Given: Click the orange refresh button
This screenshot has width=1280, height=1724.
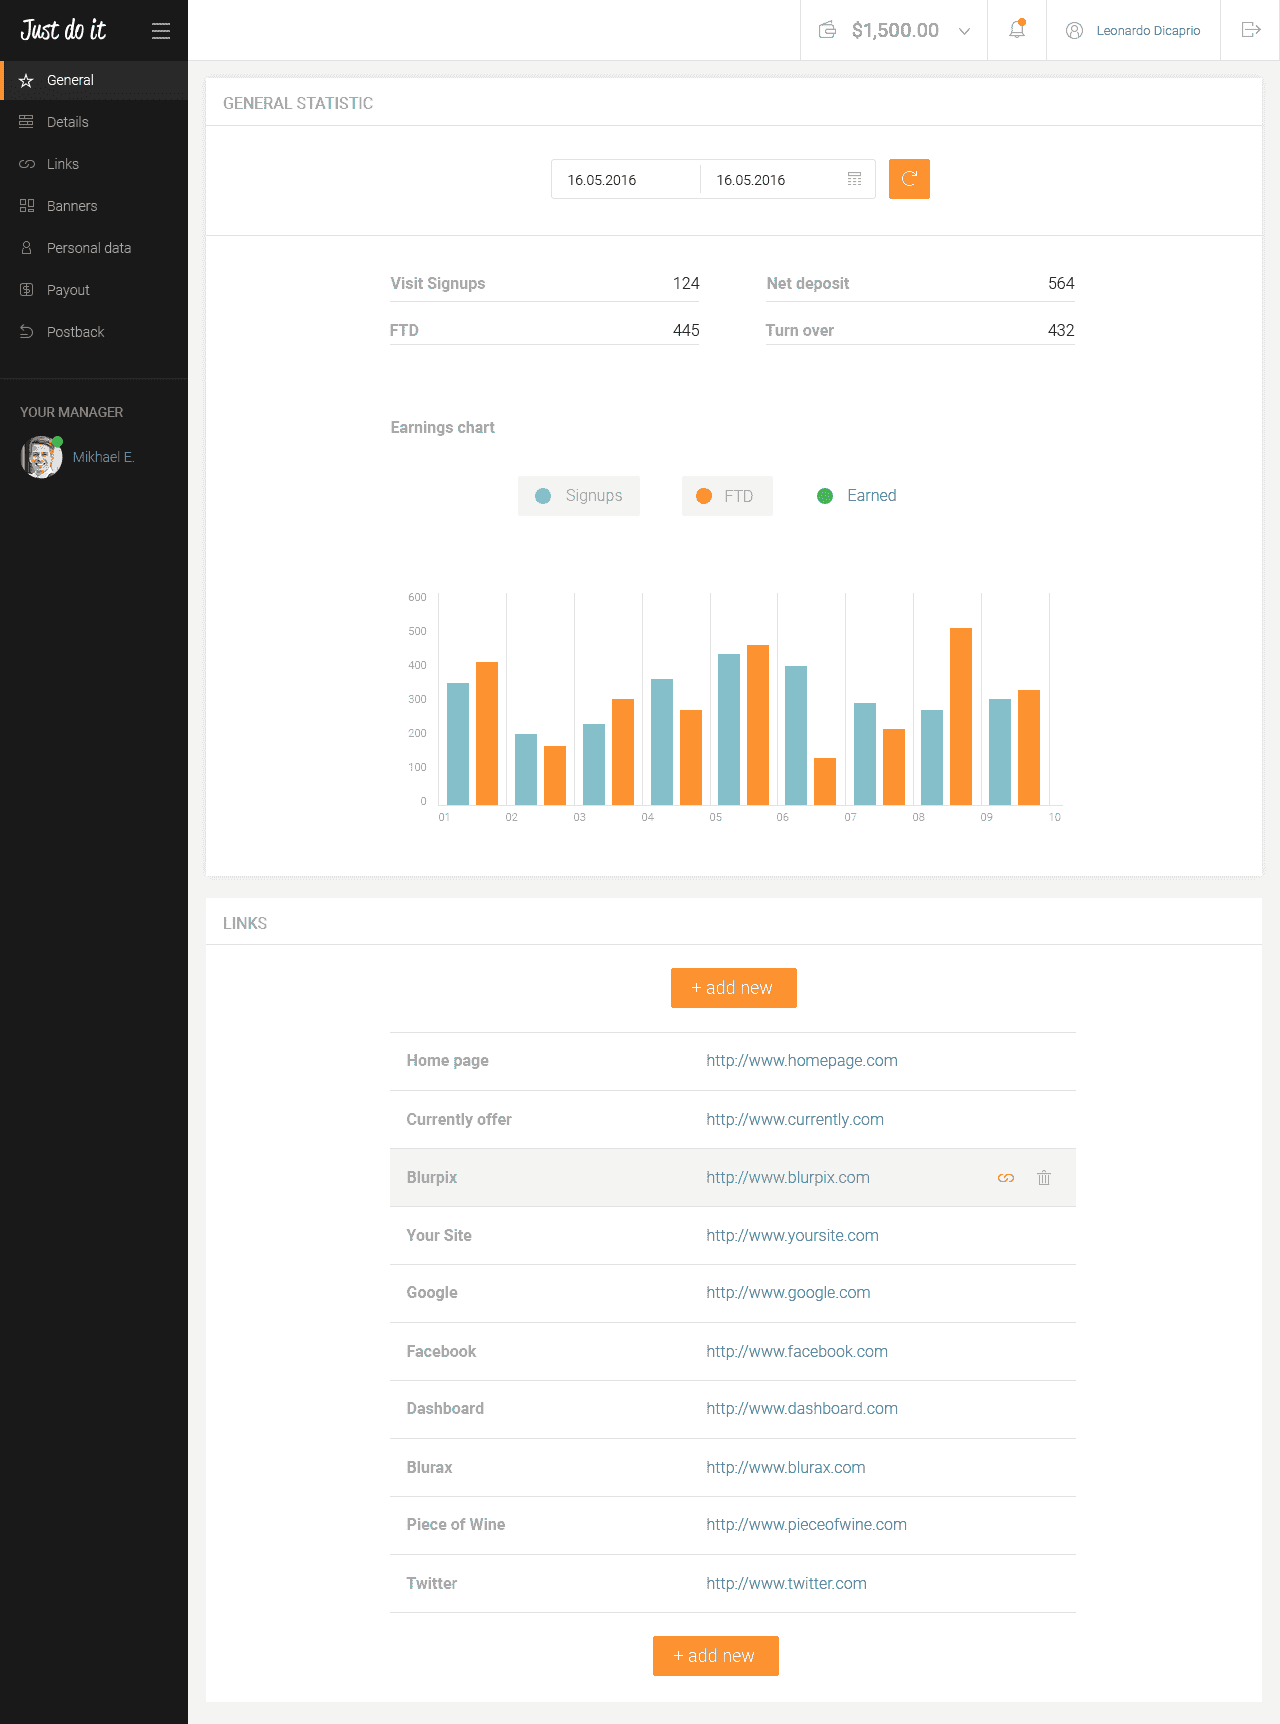Looking at the screenshot, I should point(909,179).
